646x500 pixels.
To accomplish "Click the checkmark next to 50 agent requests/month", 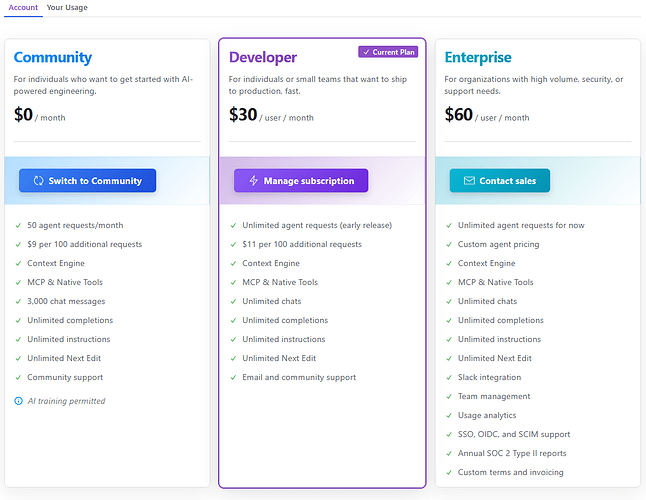I will click(18, 225).
